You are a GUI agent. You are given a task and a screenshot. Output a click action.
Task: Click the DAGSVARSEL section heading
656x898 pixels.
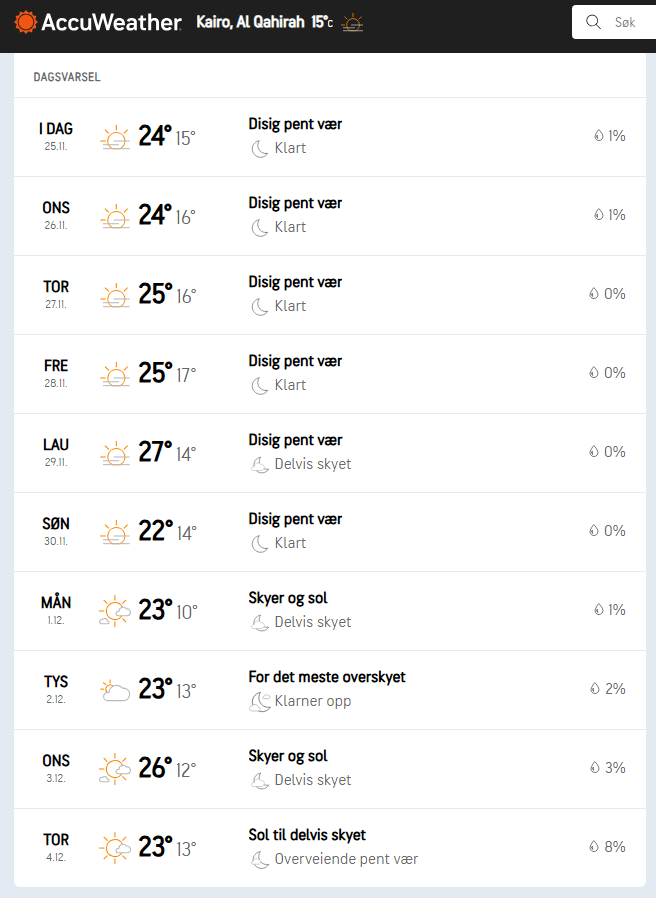pos(67,77)
